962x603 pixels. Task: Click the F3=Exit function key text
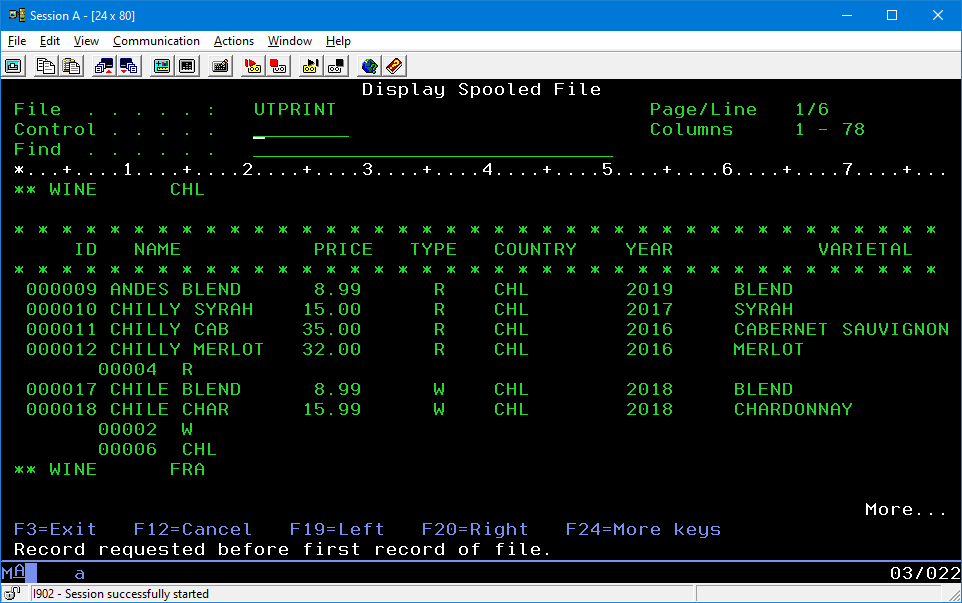[55, 529]
